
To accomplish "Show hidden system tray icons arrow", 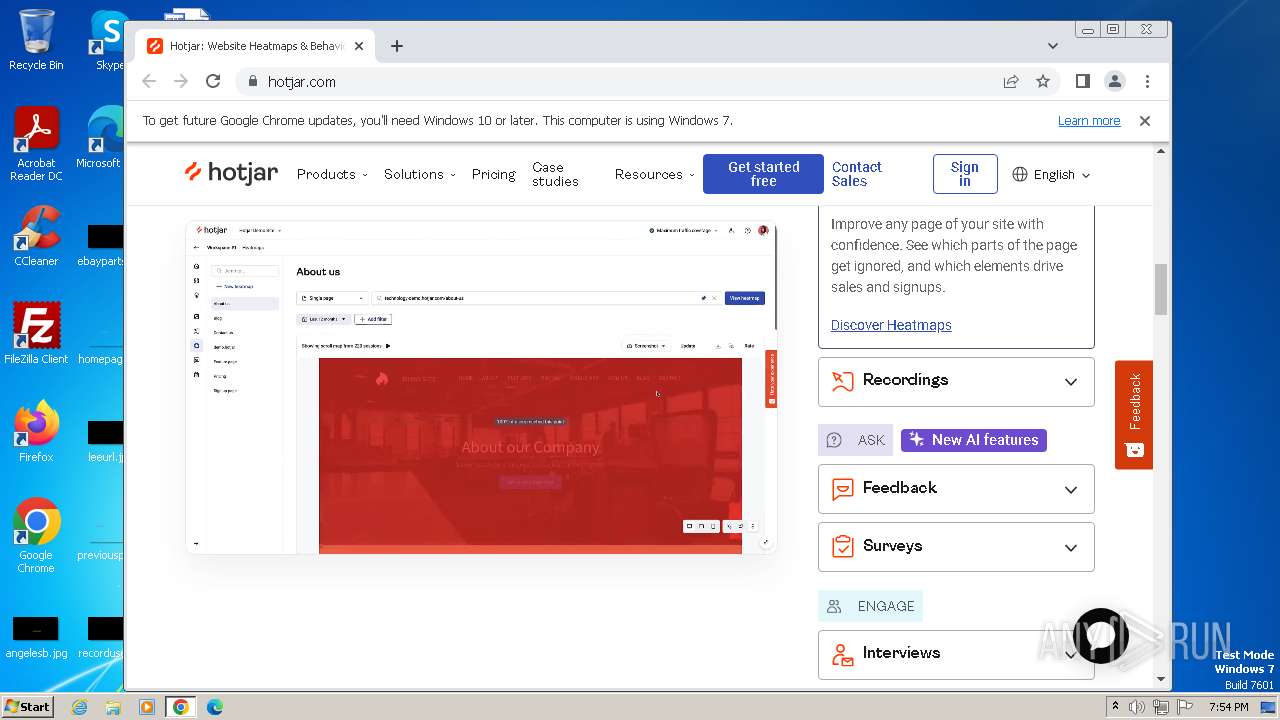I will point(1115,707).
